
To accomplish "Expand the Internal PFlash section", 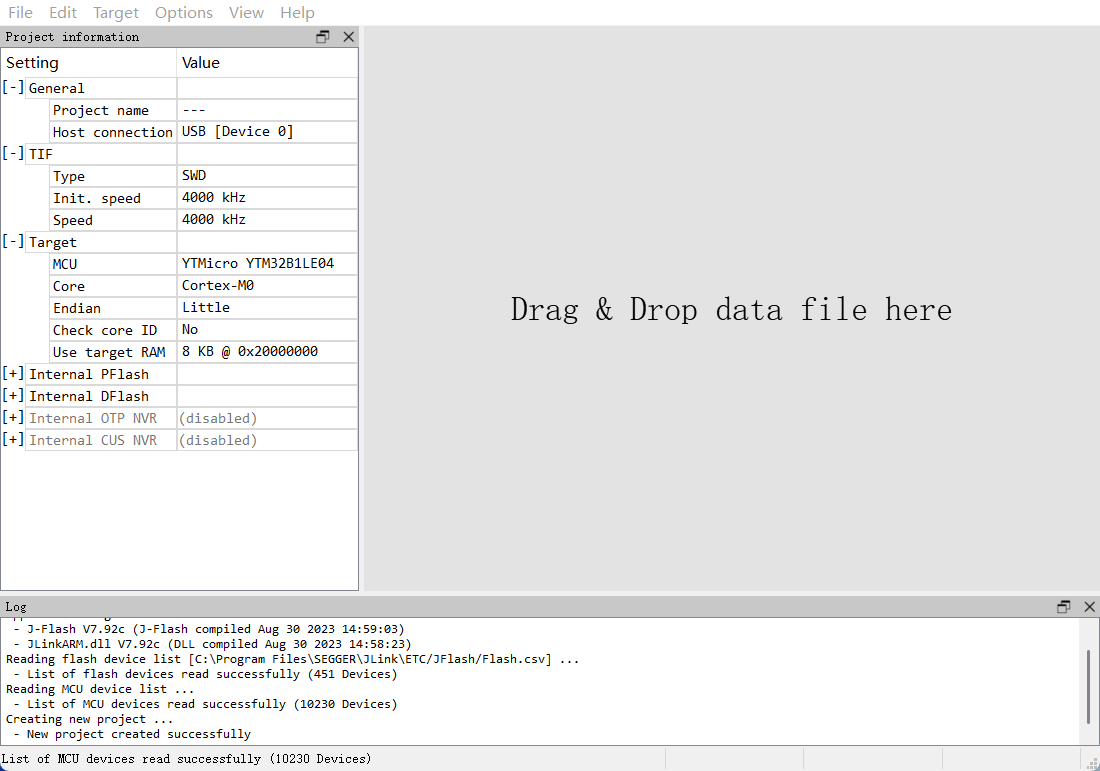I will (13, 373).
